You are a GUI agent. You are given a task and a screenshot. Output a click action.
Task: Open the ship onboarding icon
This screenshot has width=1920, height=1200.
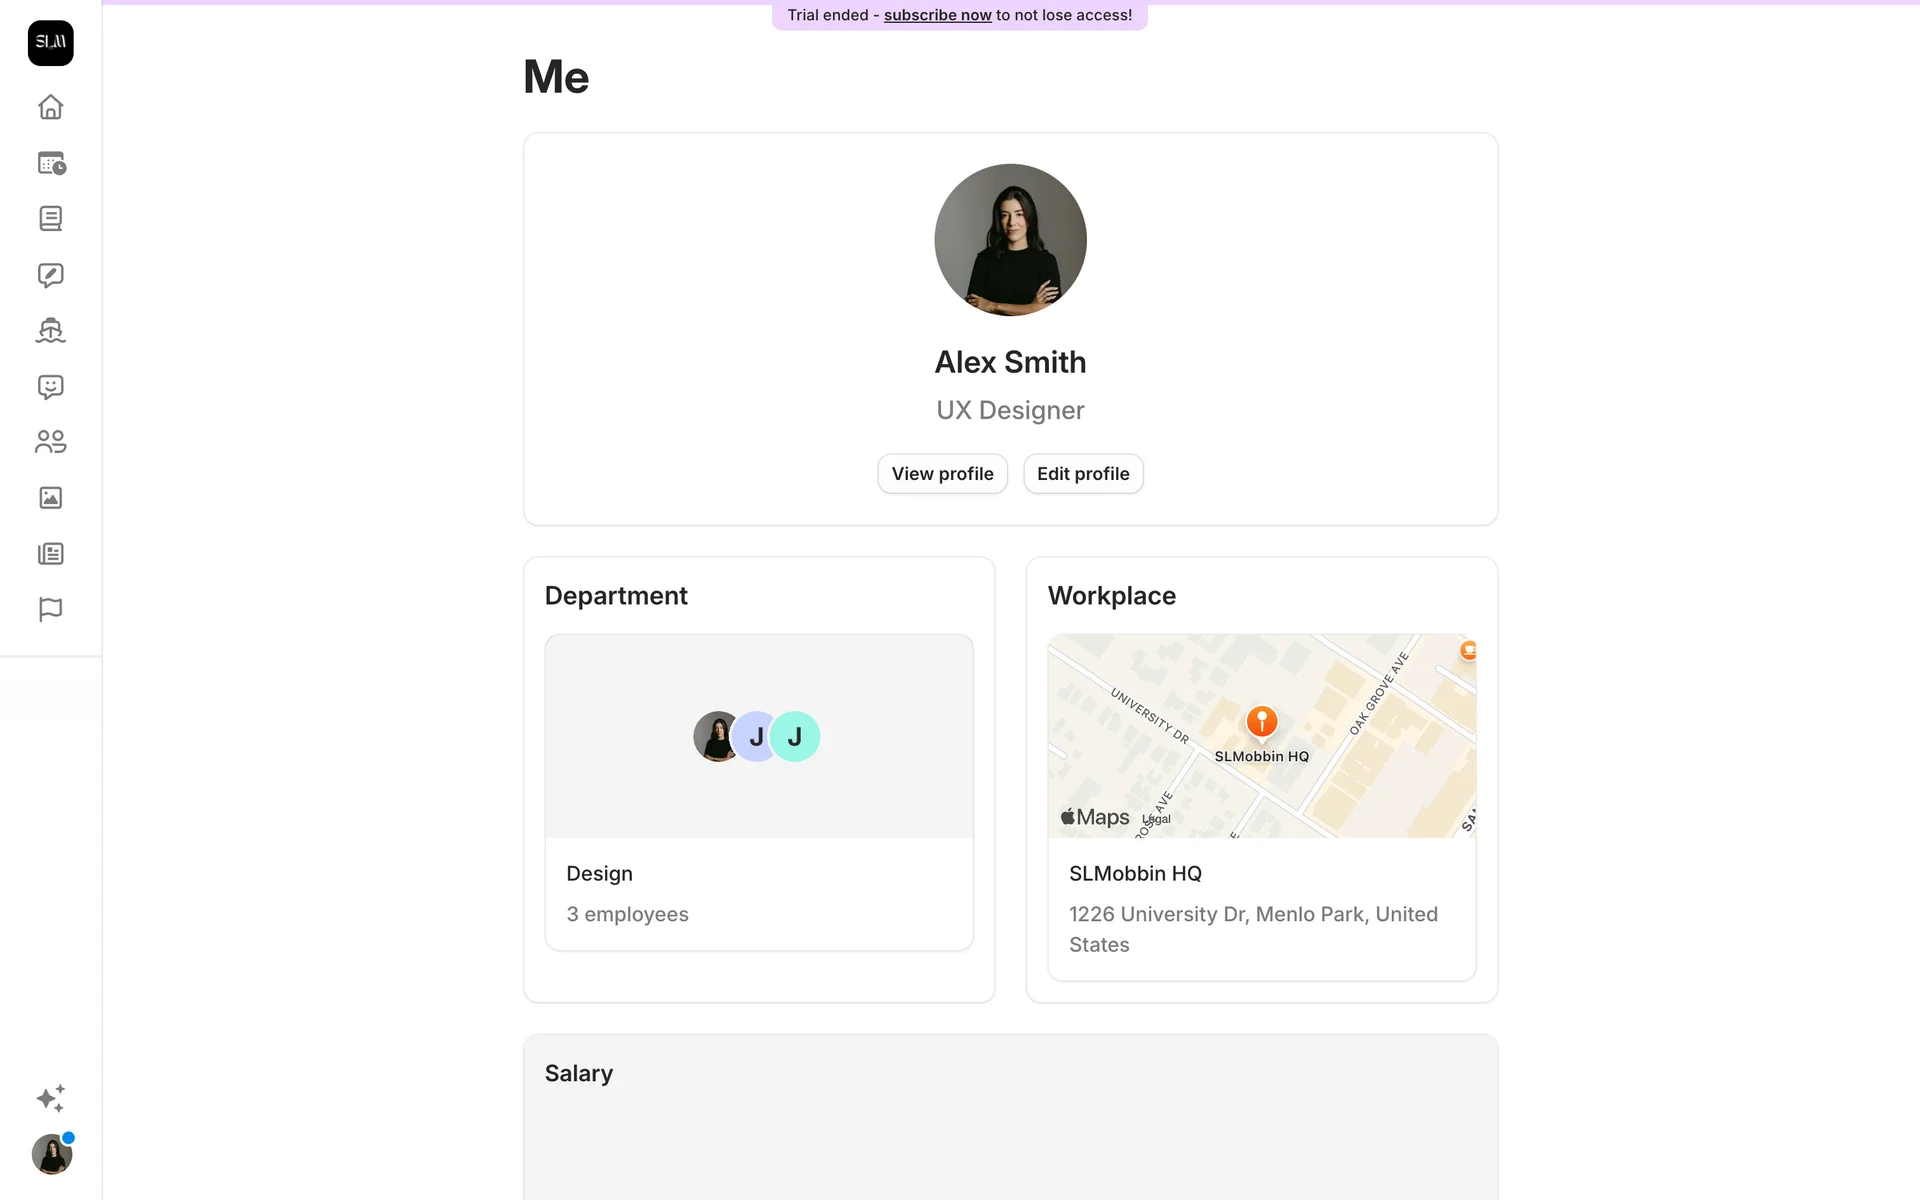coord(51,330)
